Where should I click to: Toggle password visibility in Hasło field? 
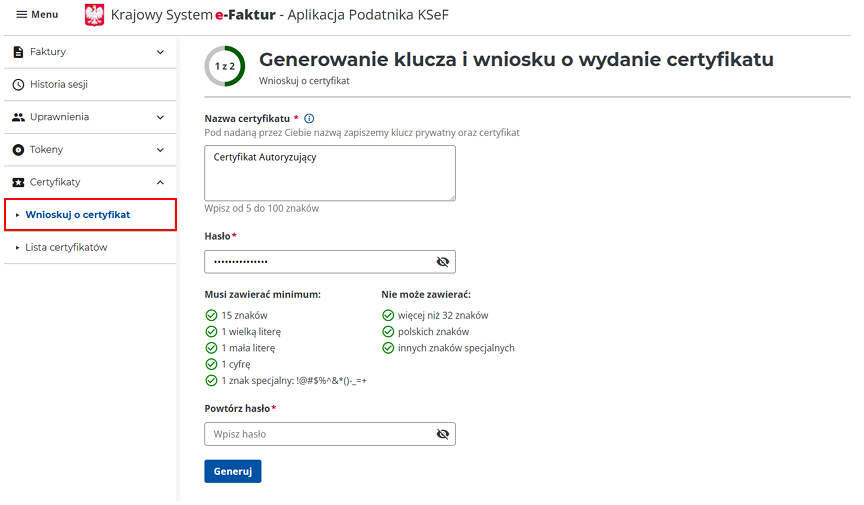(x=443, y=262)
